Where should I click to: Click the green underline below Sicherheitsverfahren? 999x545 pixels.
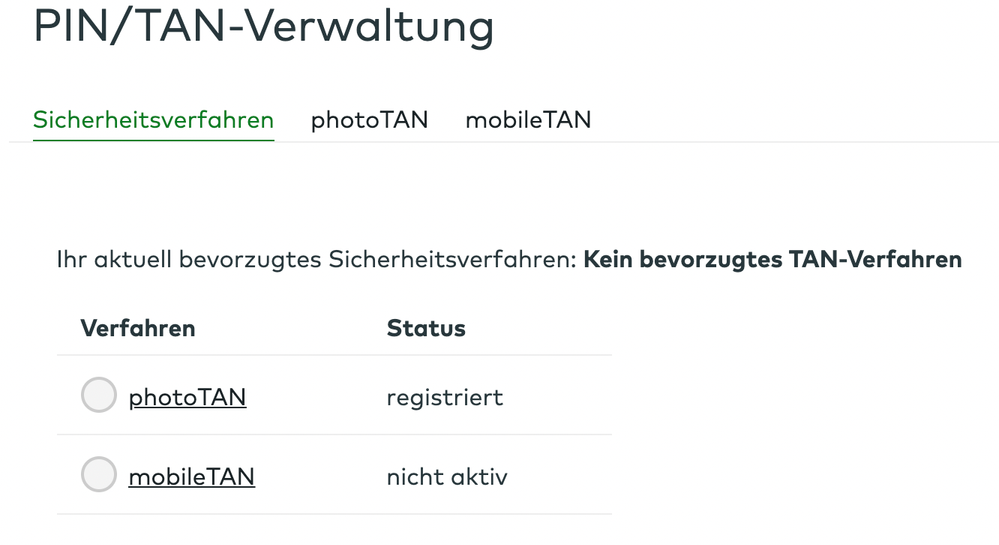click(x=153, y=140)
